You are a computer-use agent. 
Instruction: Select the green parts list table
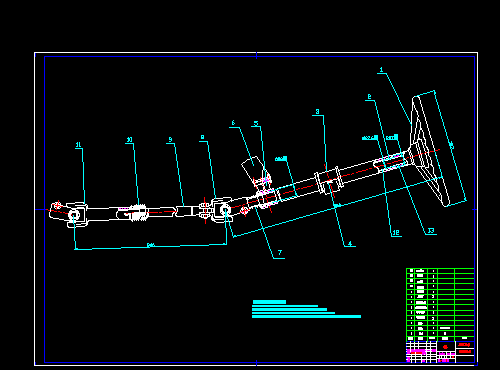440,304
